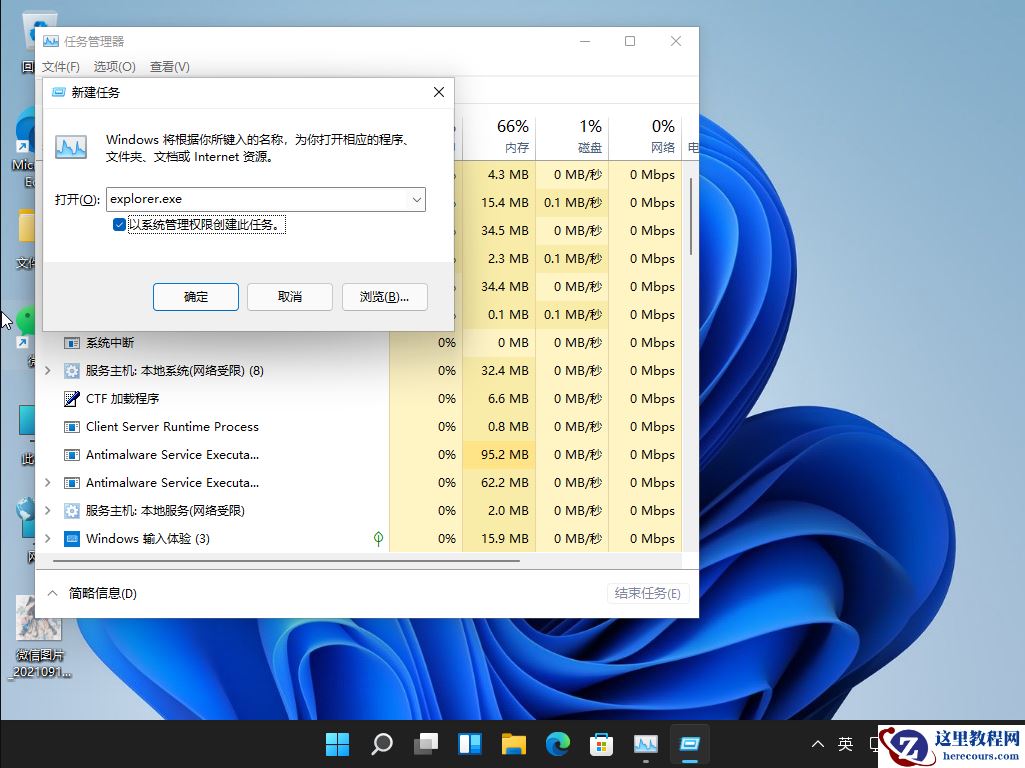The image size is (1025, 768).
Task: Click 确定 to run explorer.exe
Action: (195, 296)
